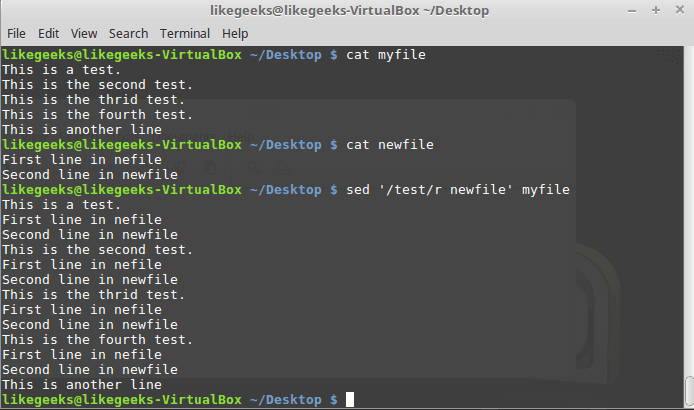Screen dimensions: 694x410
Task: Click 'This is another line' ending the sed output
Action: coord(82,385)
